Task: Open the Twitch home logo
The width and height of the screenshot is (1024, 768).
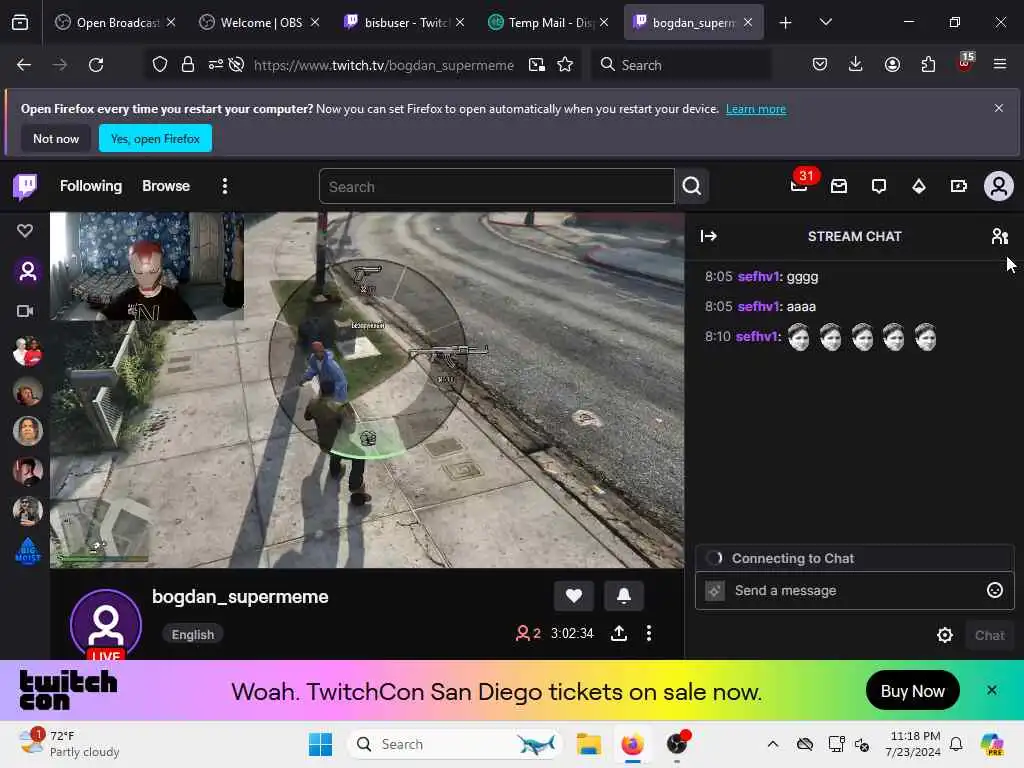Action: click(25, 187)
